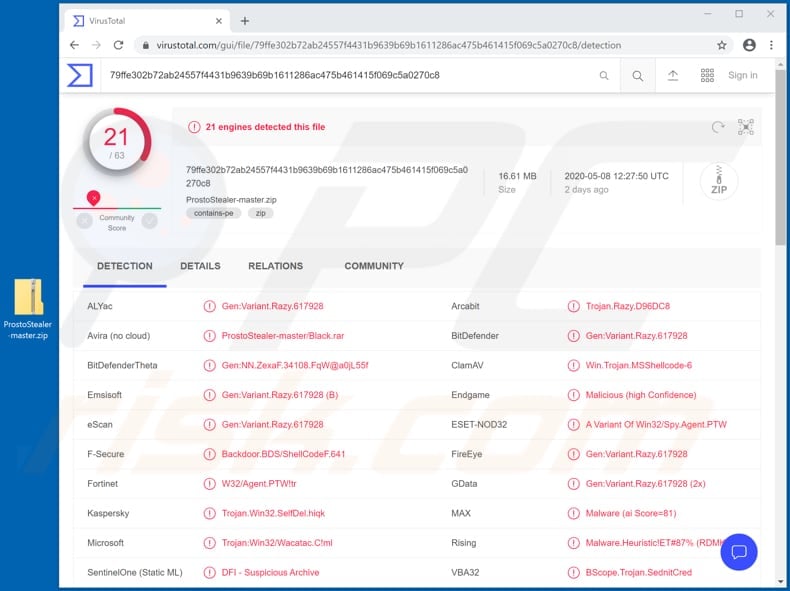Click the 16.61 MB size value
This screenshot has height=591, width=790.
click(x=517, y=176)
